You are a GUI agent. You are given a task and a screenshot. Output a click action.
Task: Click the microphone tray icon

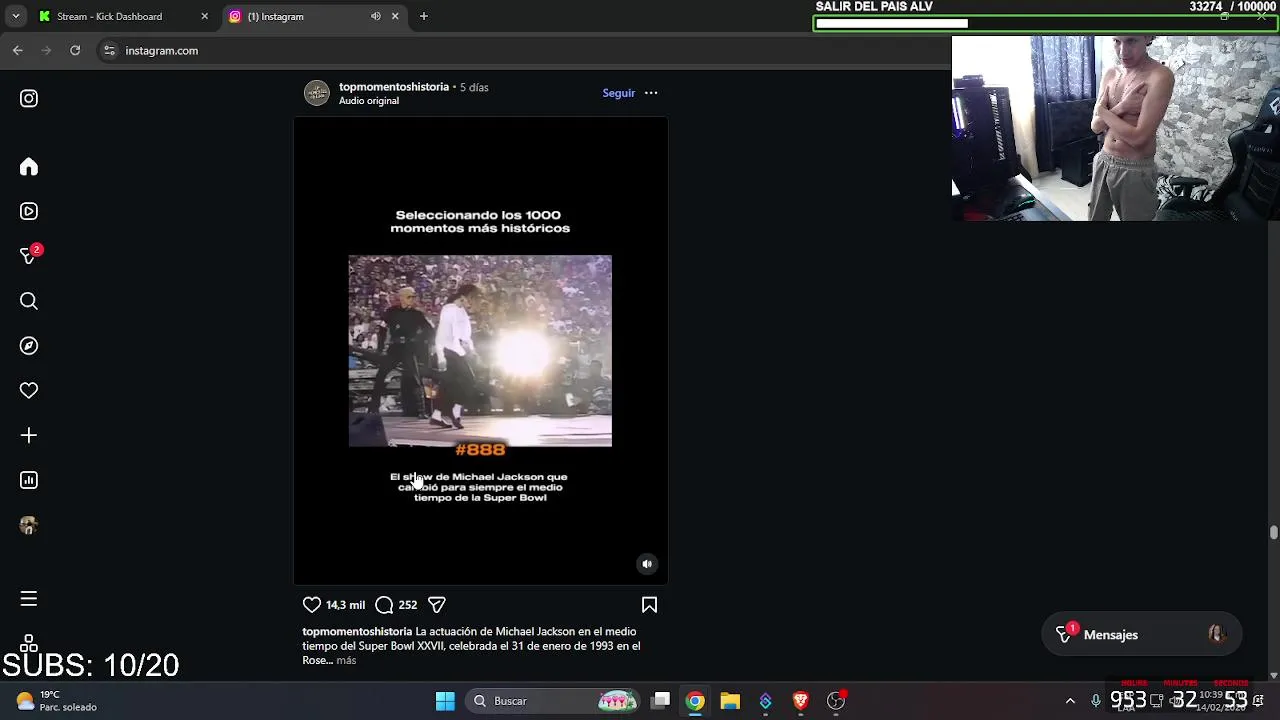1096,701
